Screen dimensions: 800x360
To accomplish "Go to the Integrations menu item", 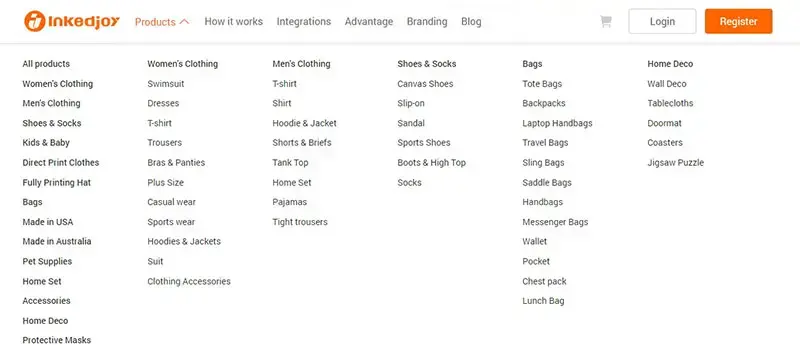I will pyautogui.click(x=304, y=21).
